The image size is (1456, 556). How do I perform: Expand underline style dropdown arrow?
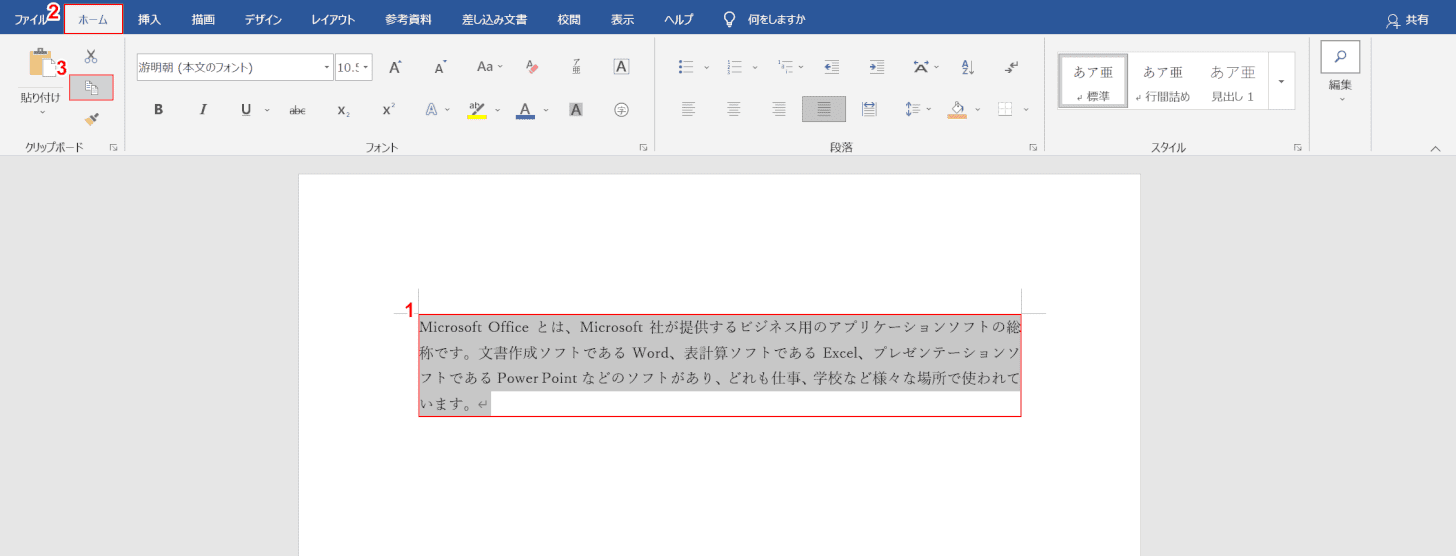pyautogui.click(x=268, y=110)
